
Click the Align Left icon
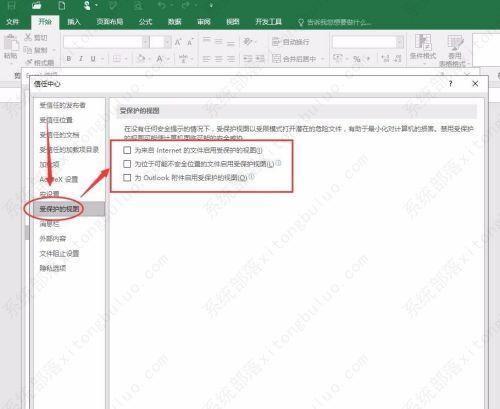[x=207, y=59]
